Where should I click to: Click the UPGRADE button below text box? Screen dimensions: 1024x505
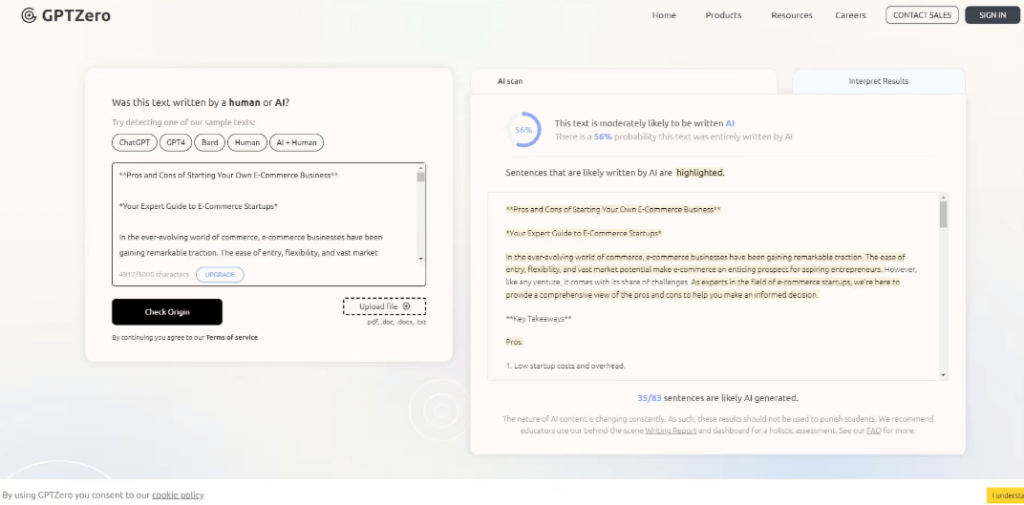(x=219, y=274)
